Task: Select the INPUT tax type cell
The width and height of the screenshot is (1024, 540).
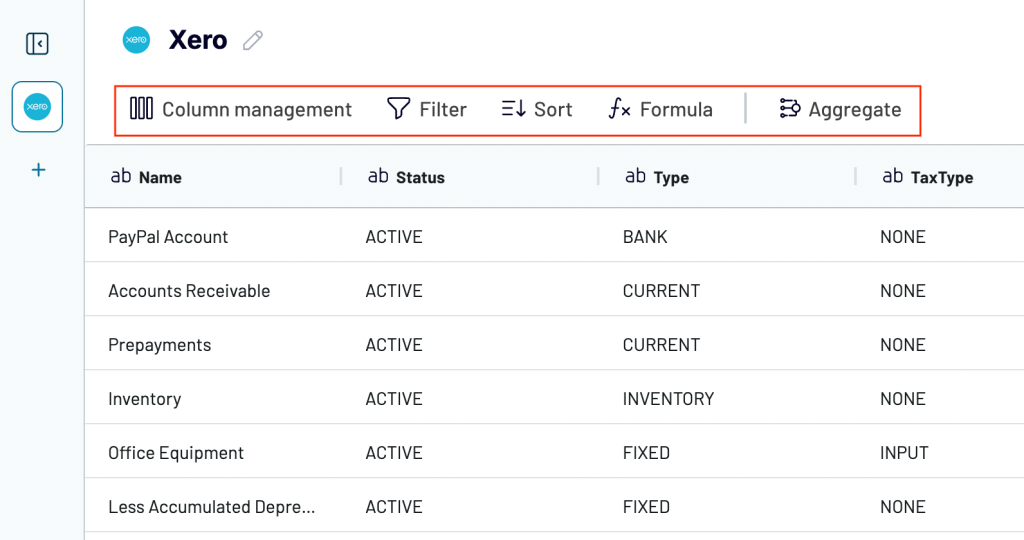Action: (x=904, y=453)
